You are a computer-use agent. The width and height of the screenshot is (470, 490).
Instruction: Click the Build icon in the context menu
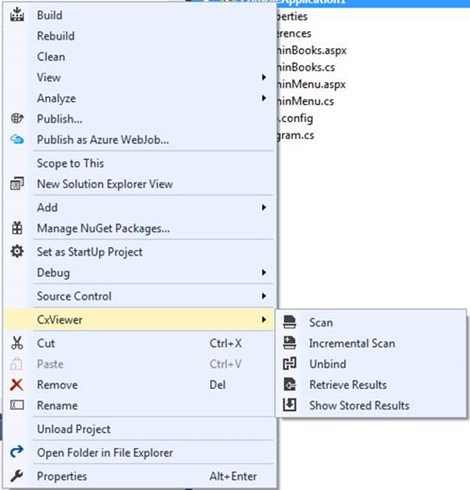(17, 15)
